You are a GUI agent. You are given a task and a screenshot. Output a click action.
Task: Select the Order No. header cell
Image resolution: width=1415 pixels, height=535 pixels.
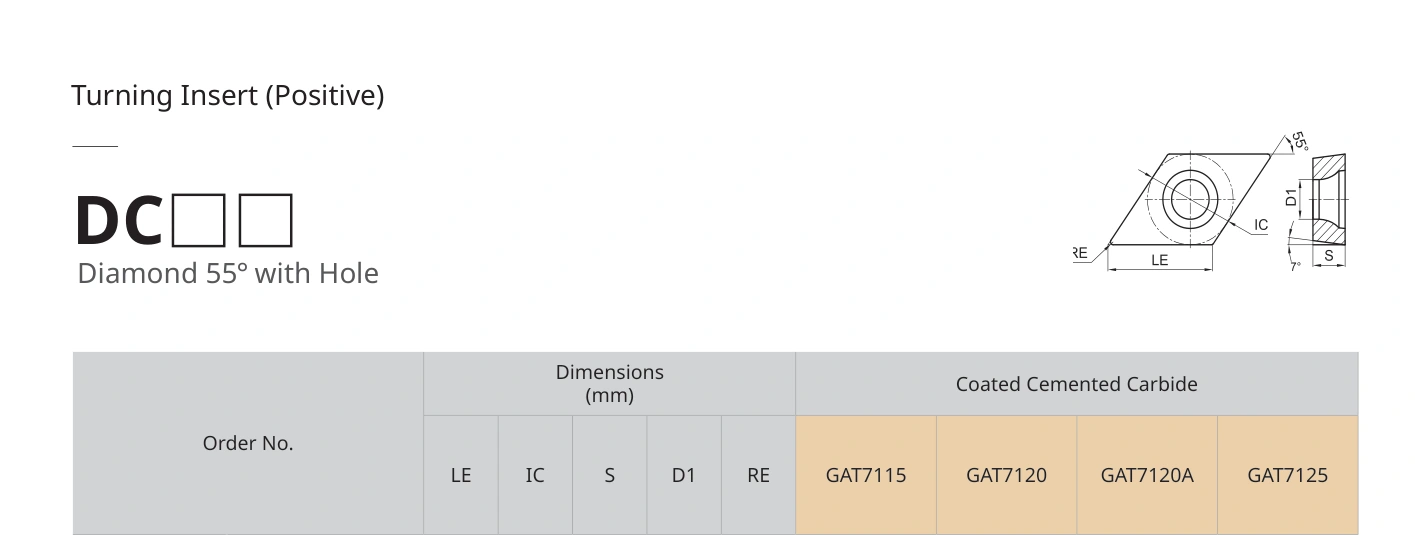pos(248,443)
